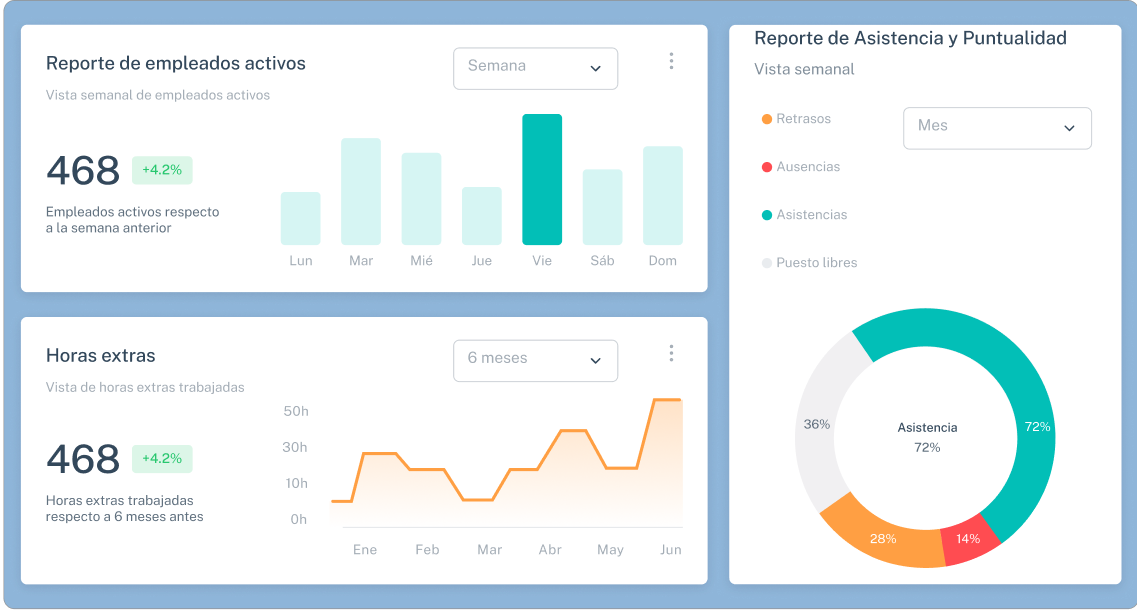This screenshot has width=1137, height=610.
Task: Open the three-dot menu on Horas extras card
Action: click(671, 354)
